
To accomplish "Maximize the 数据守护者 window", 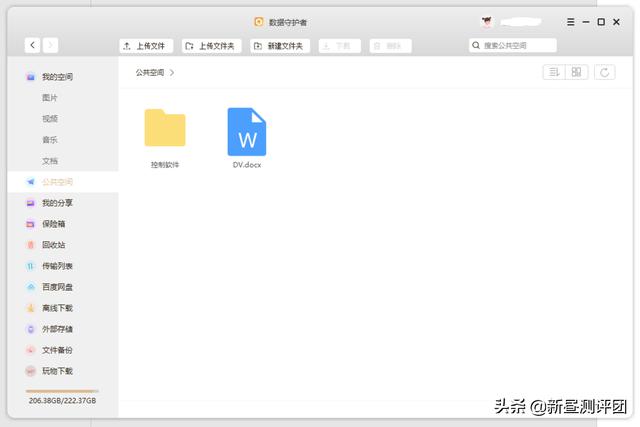I will [601, 22].
